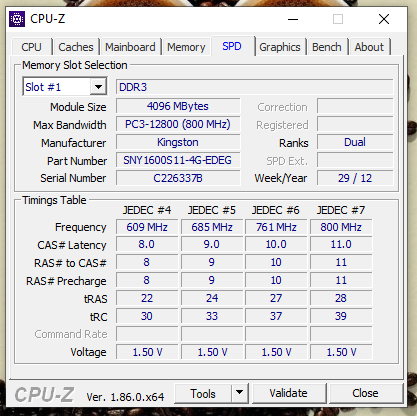417x416 pixels.
Task: Close the CPU-Z window with X
Action: tap(384, 19)
